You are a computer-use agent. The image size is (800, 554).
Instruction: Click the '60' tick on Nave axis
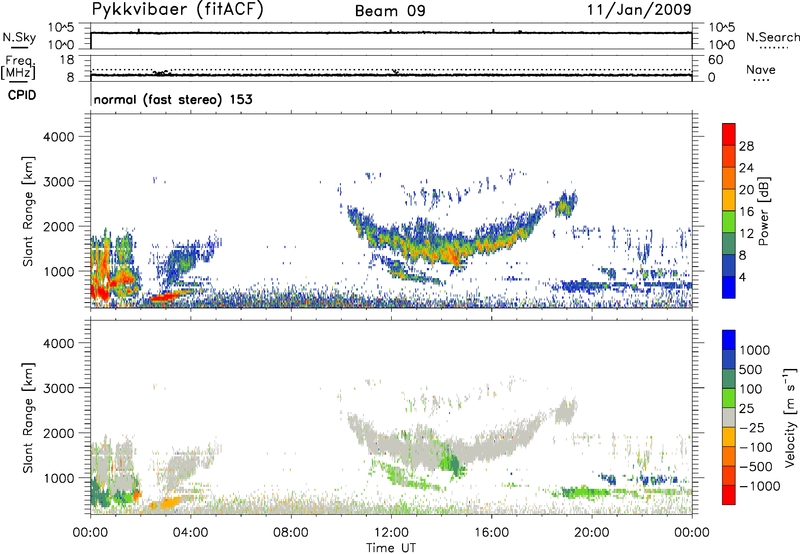[x=716, y=60]
